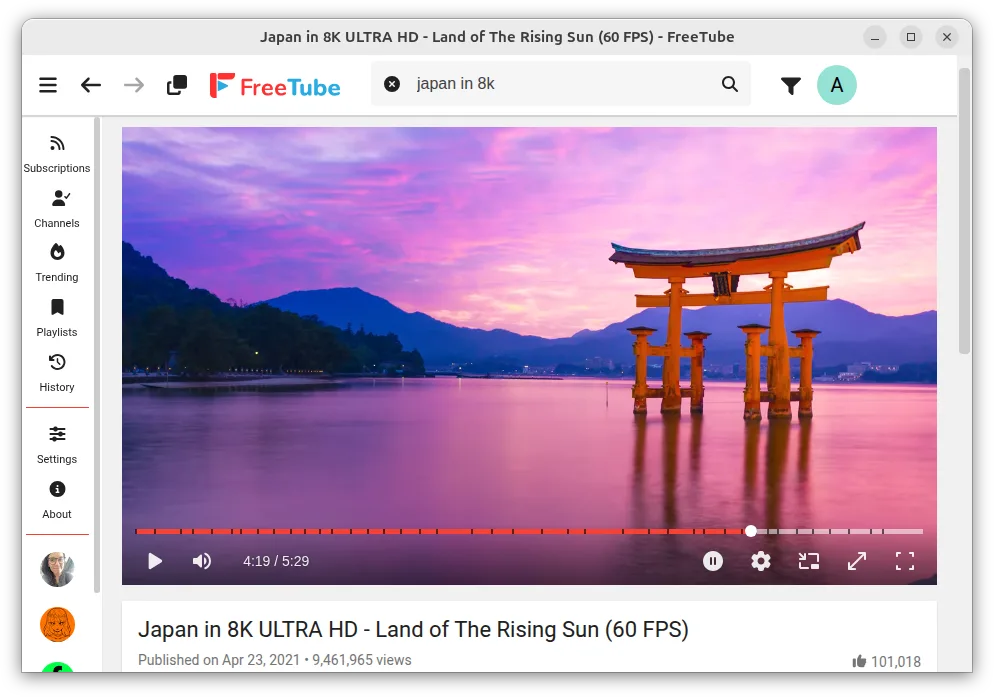
Task: Go forward with the right arrow
Action: click(134, 85)
